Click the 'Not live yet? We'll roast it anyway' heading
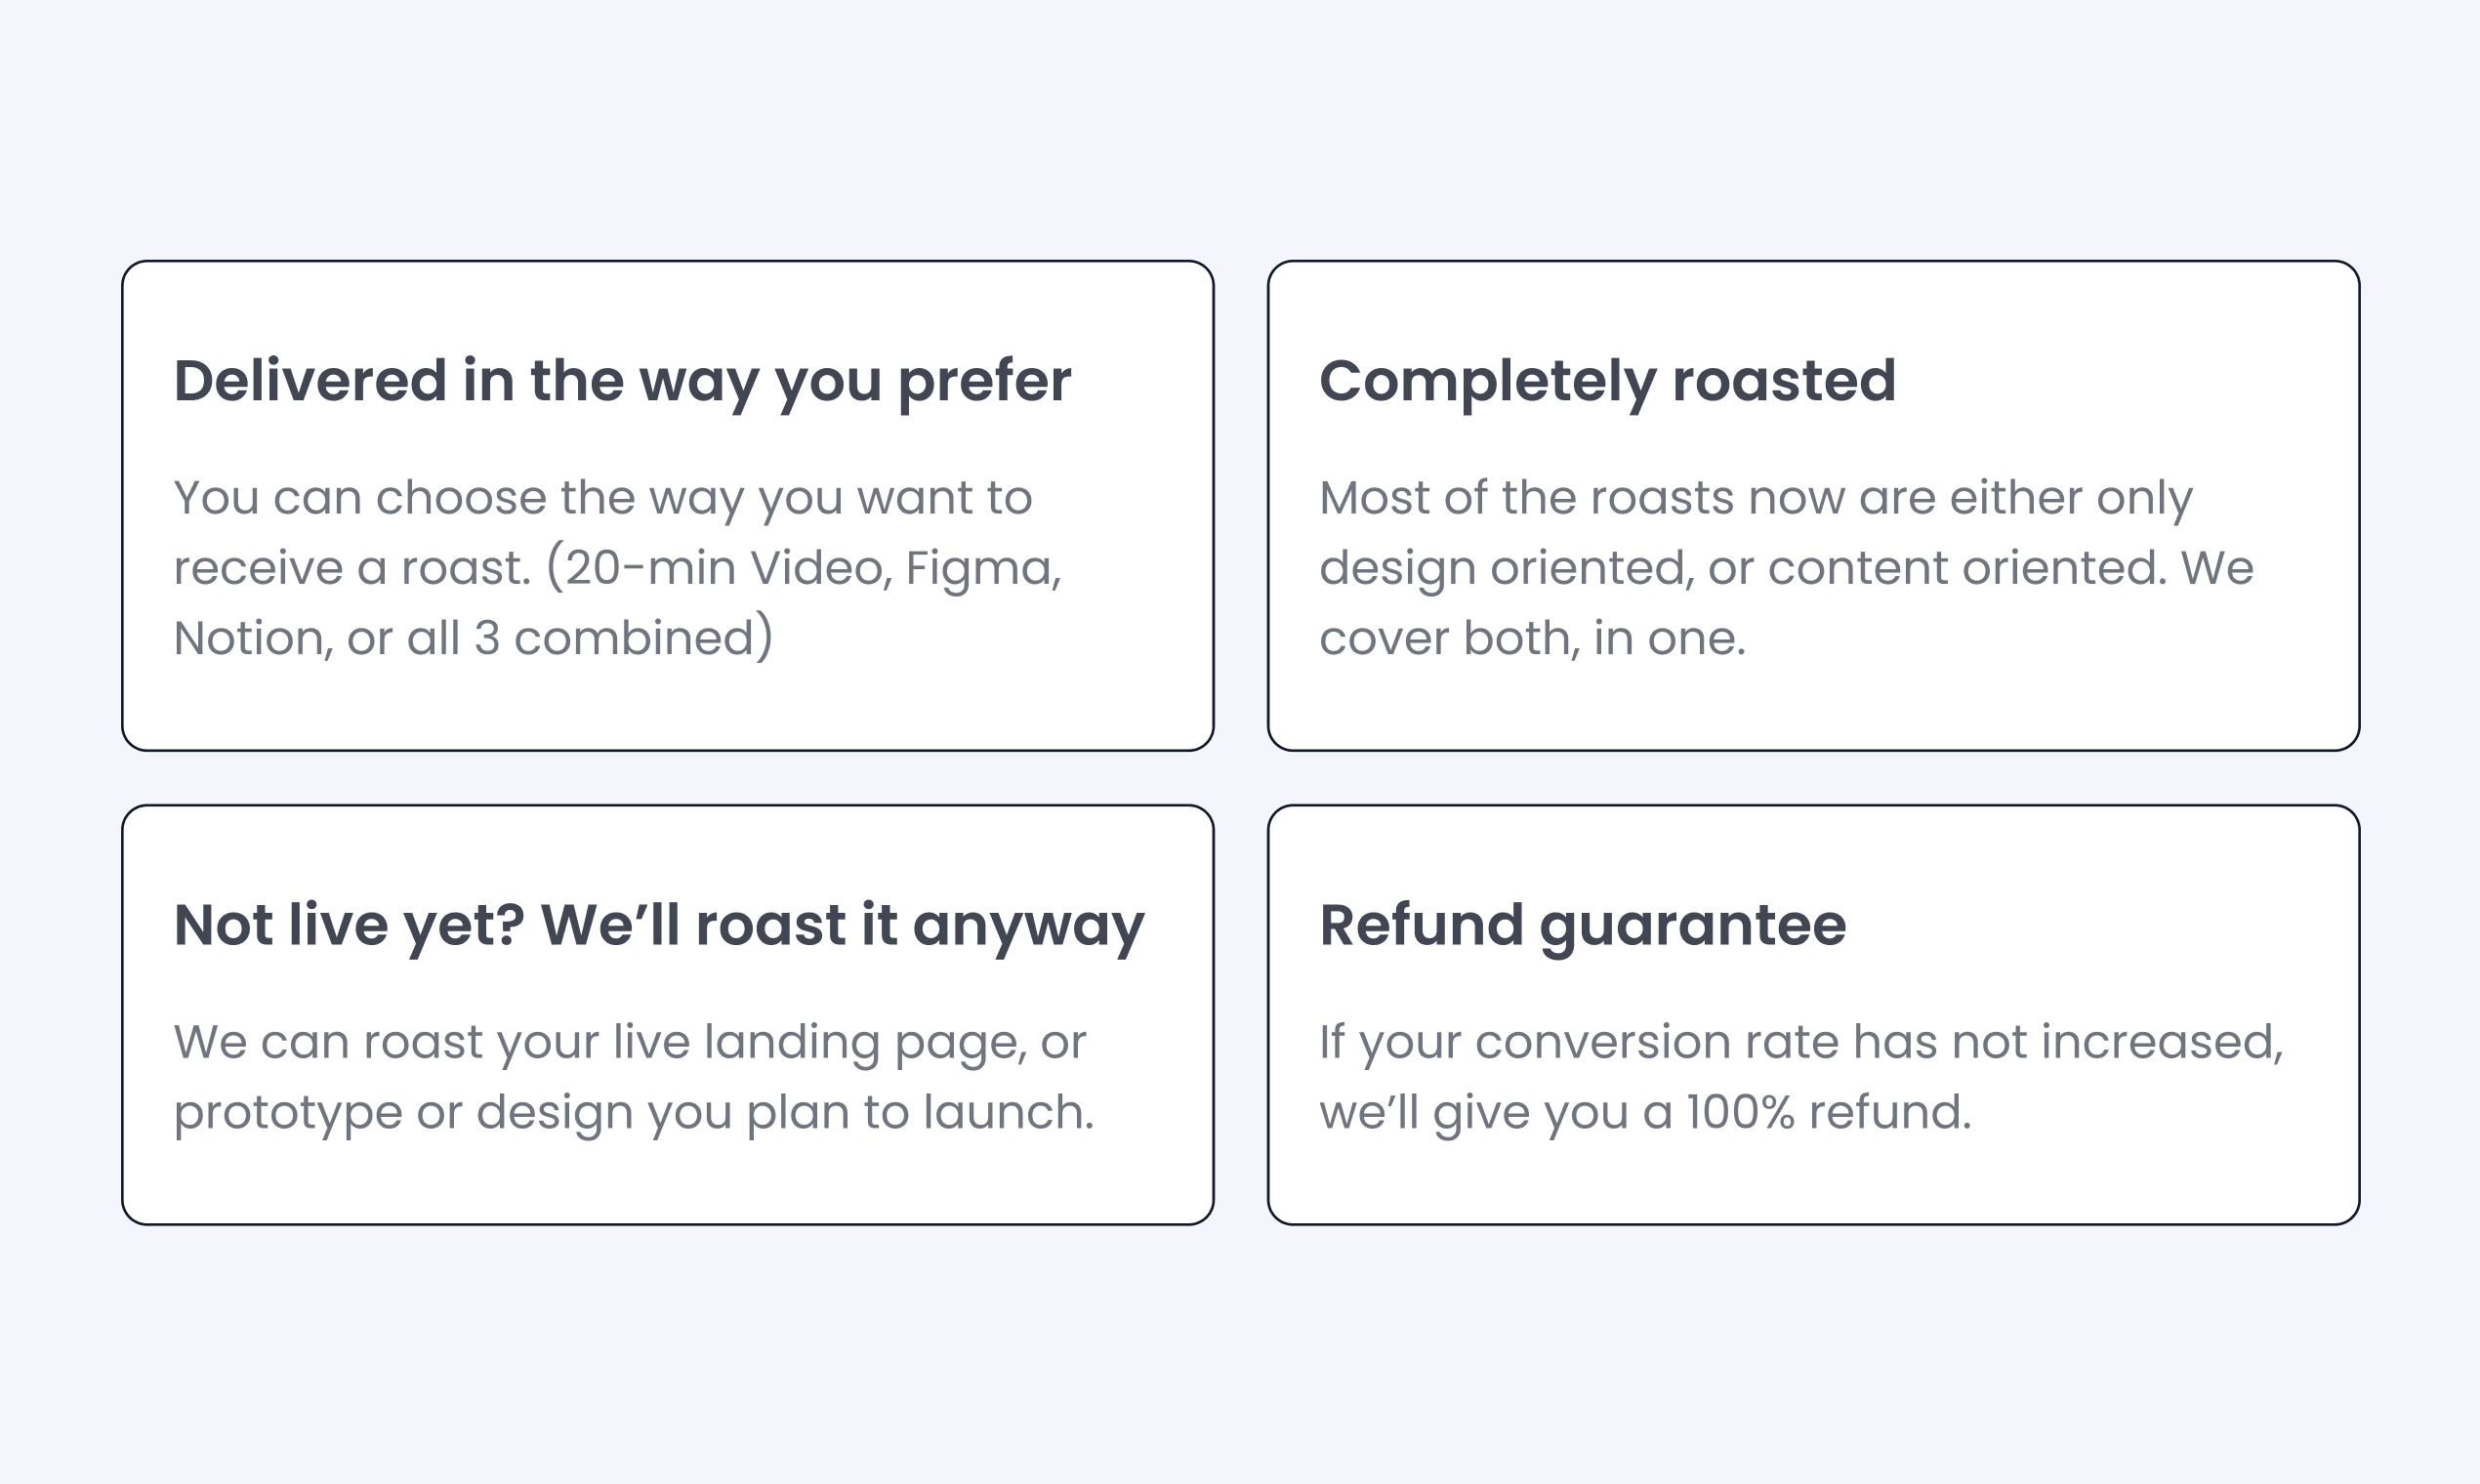 (x=659, y=925)
